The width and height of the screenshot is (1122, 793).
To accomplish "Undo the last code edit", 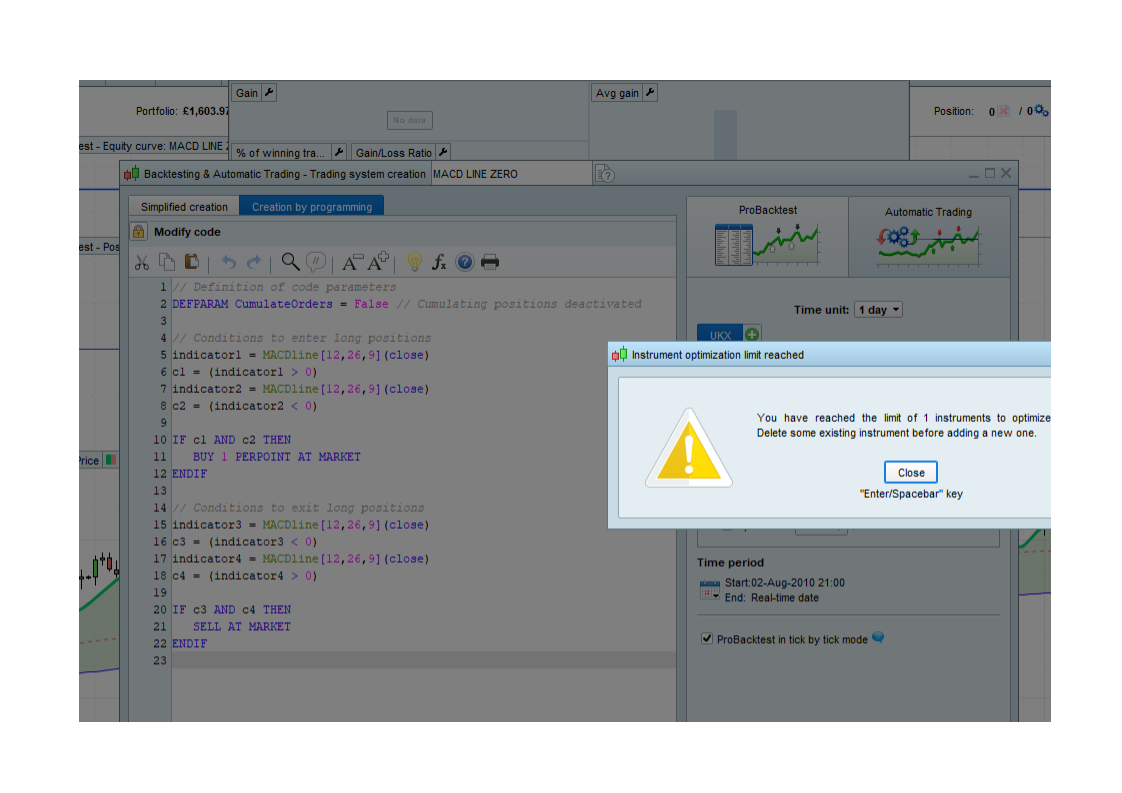I will [x=228, y=263].
